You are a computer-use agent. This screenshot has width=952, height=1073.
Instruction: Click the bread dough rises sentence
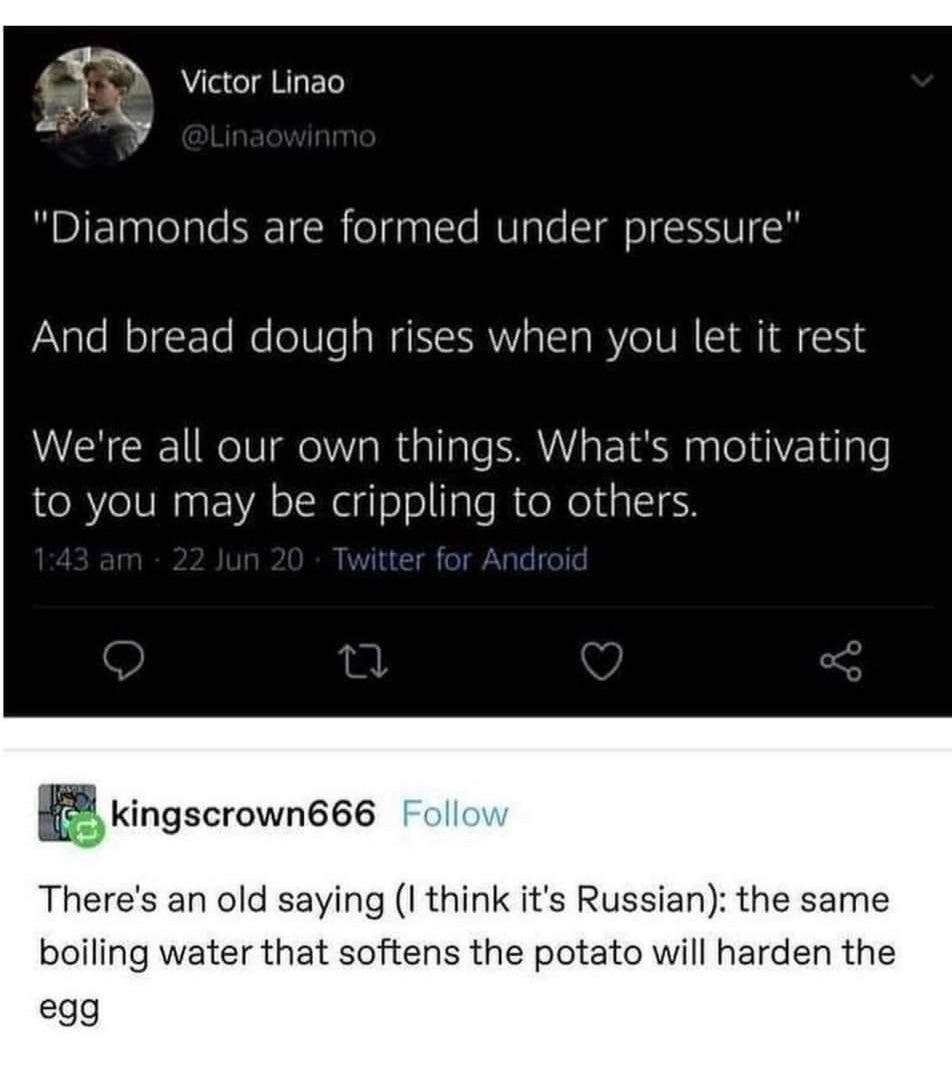pos(448,340)
